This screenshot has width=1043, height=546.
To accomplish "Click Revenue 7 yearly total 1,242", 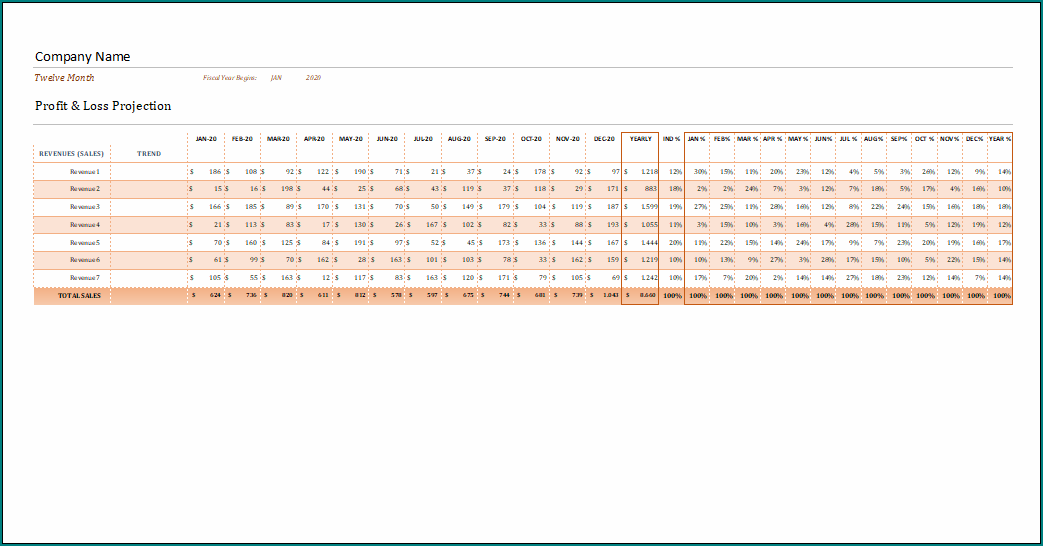I will [649, 278].
